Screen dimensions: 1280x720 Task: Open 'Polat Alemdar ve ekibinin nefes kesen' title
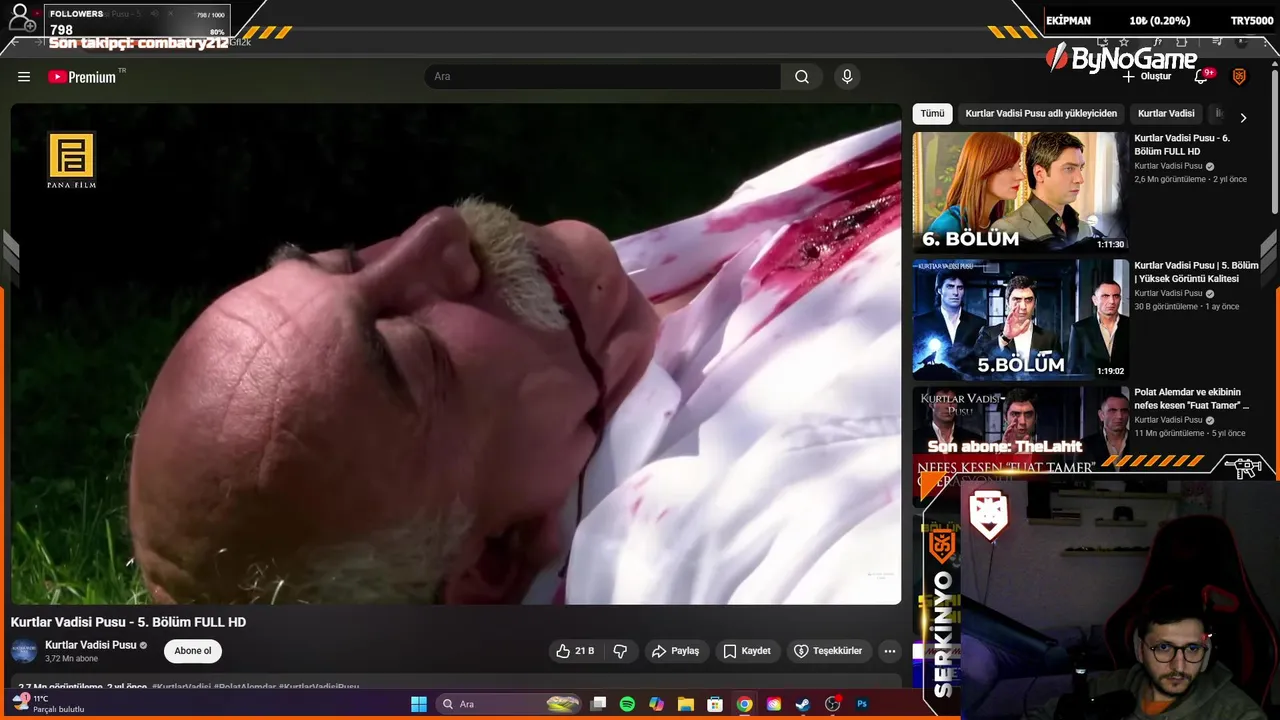coord(1191,399)
